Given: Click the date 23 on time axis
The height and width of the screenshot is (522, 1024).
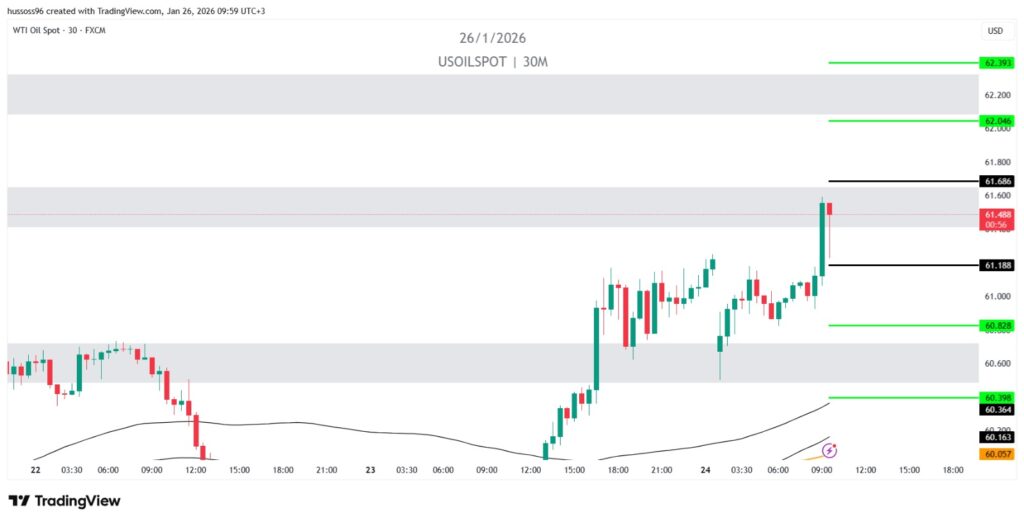Looking at the screenshot, I should tap(370, 469).
